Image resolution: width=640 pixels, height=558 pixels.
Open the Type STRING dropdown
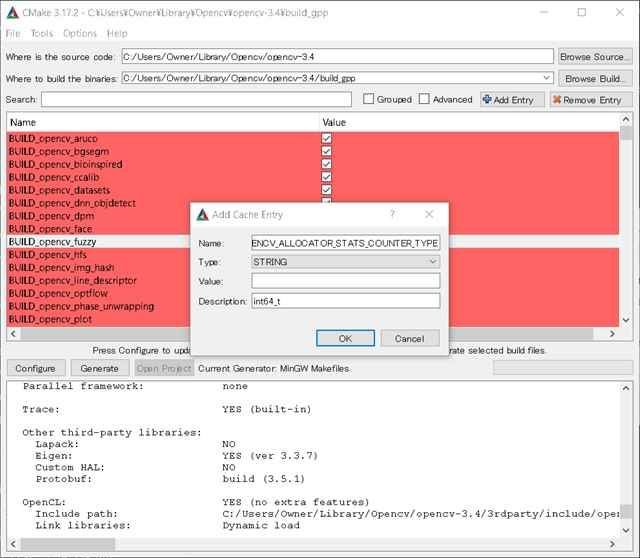(x=345, y=262)
